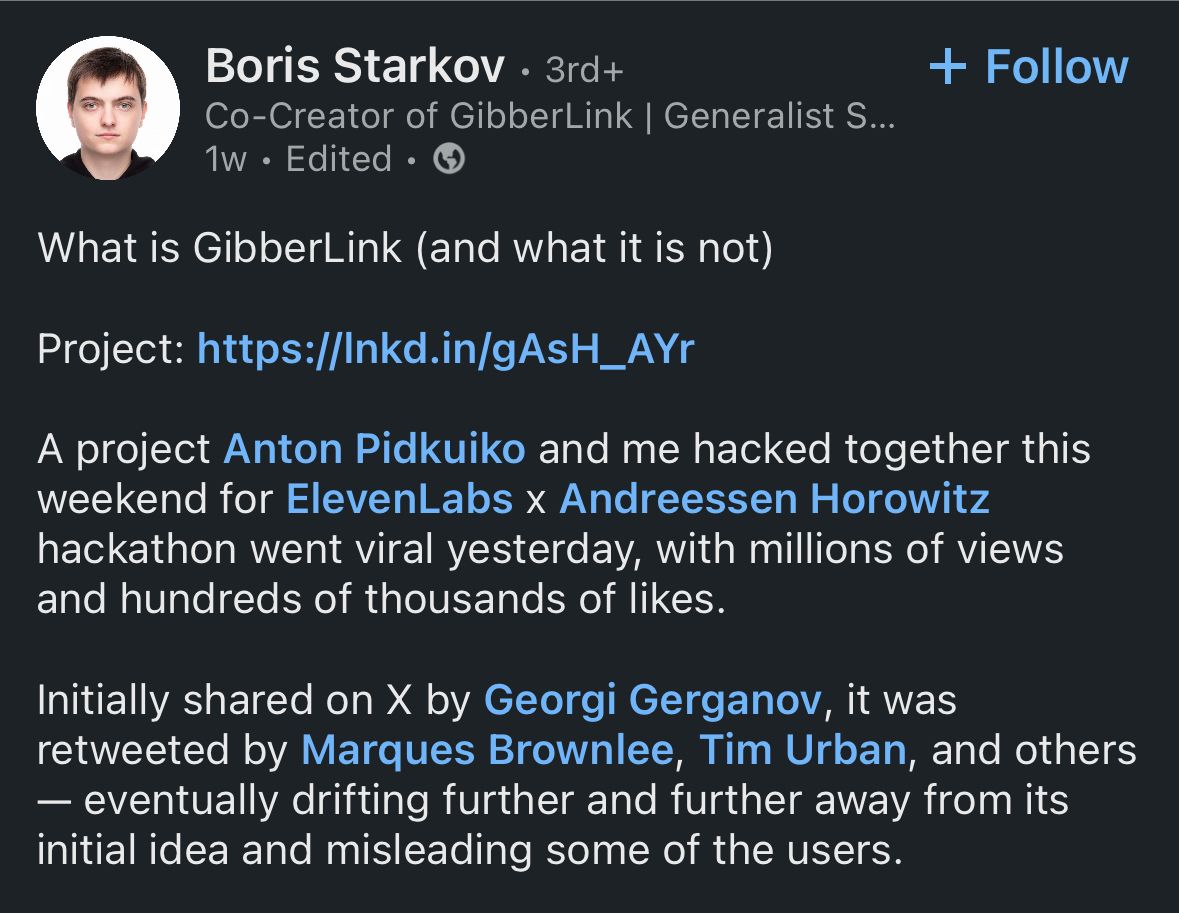The image size is (1179, 913).
Task: Open Anton Pidkuiko's profile mention
Action: tap(374, 449)
